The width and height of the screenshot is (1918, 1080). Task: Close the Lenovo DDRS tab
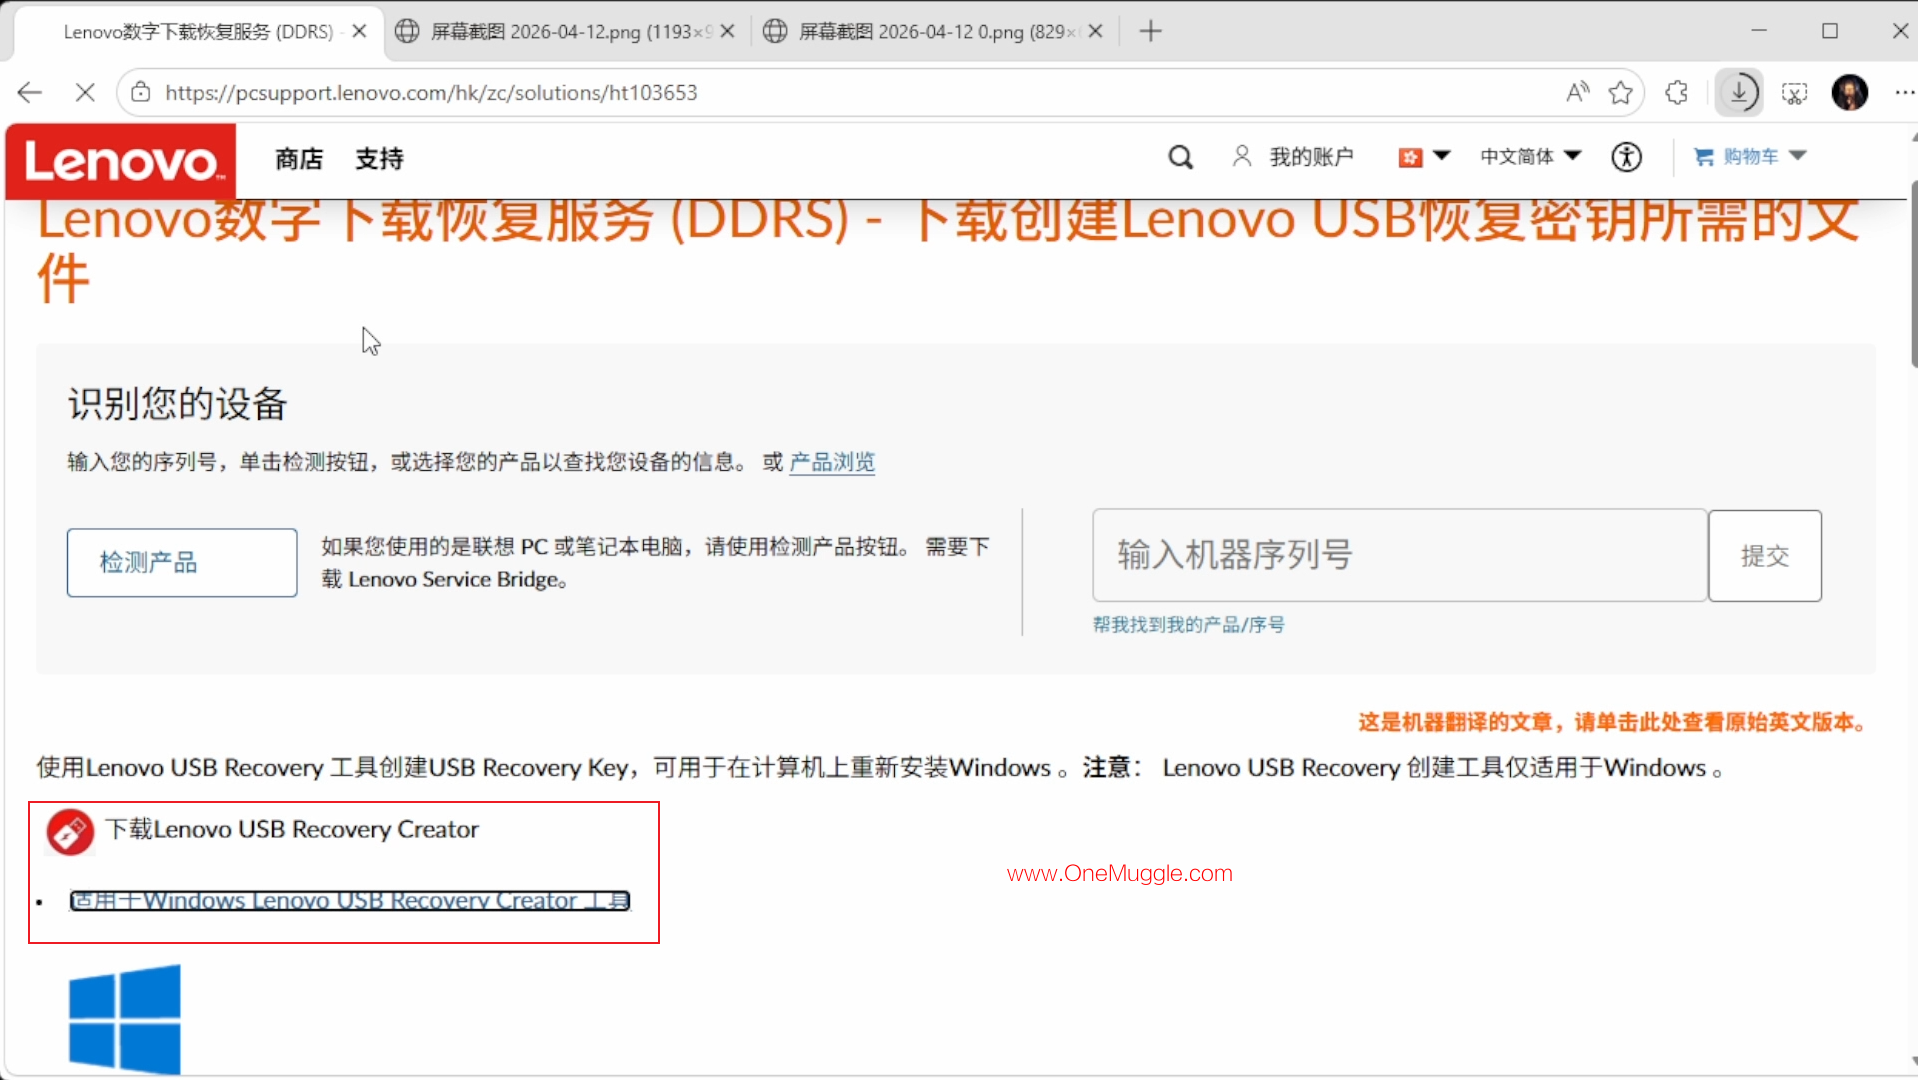click(360, 32)
